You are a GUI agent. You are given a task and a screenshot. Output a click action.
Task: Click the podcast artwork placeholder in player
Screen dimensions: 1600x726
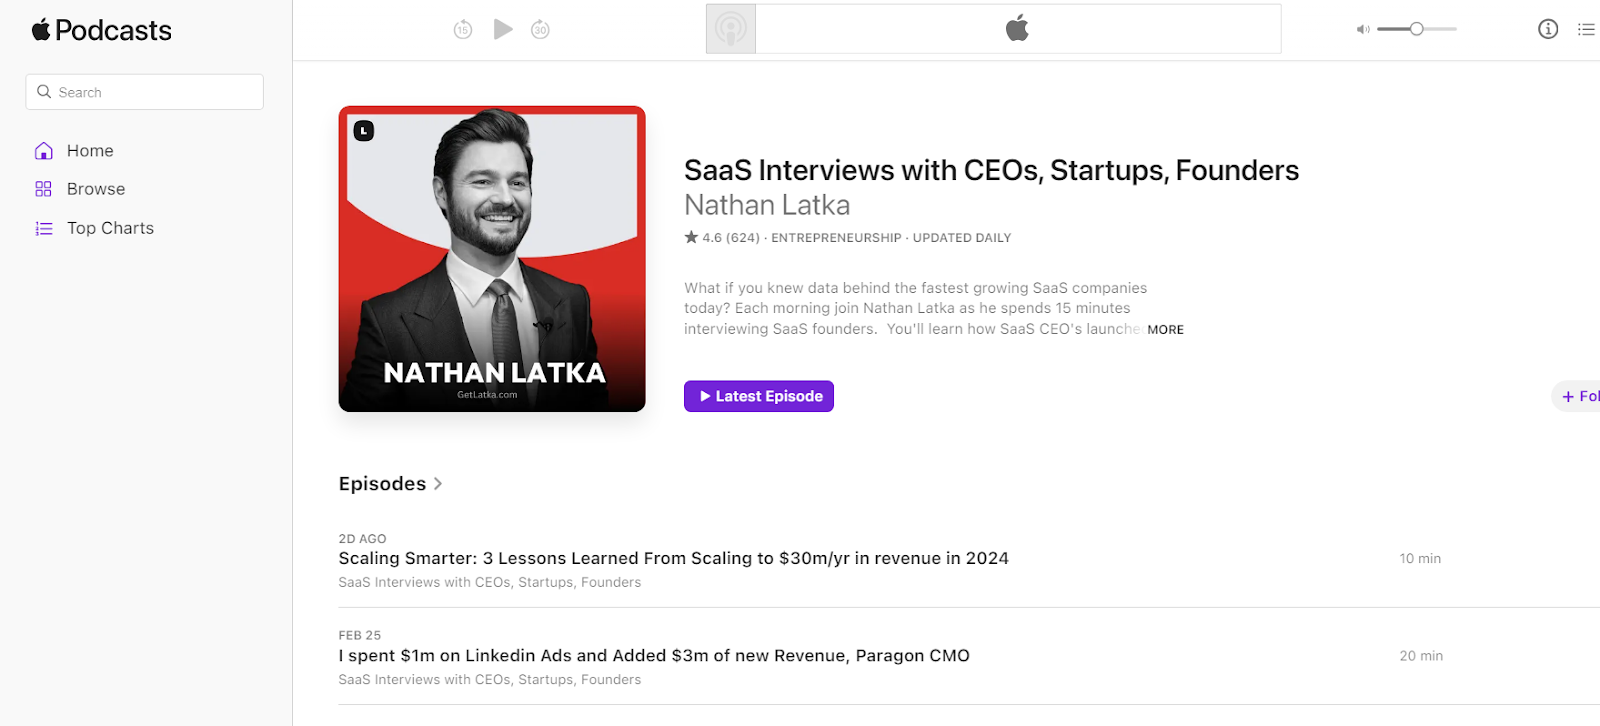[x=731, y=29]
